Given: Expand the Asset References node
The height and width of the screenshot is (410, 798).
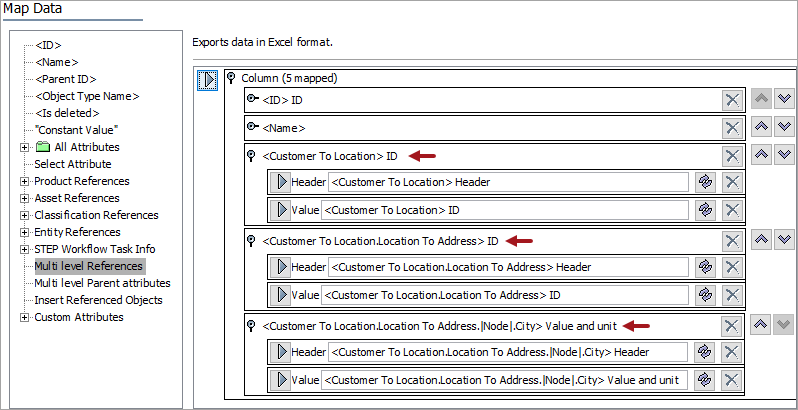Looking at the screenshot, I should 24,198.
